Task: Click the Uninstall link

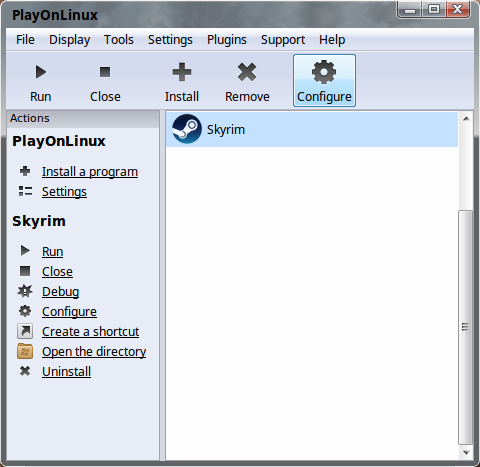Action: (x=66, y=371)
